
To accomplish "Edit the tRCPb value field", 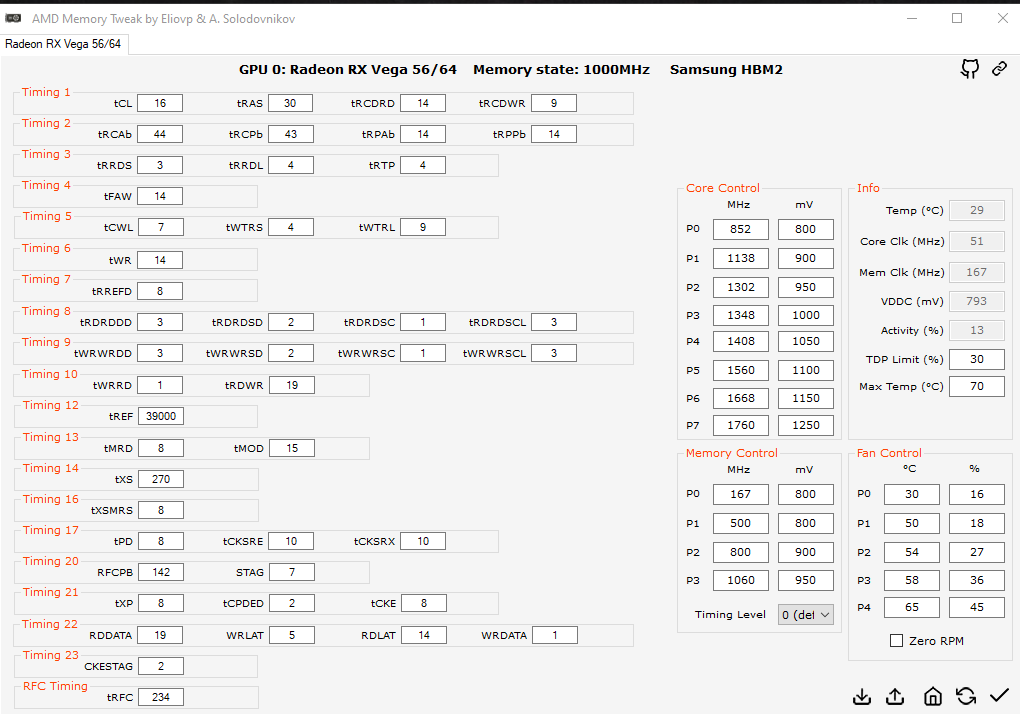I will (x=290, y=134).
